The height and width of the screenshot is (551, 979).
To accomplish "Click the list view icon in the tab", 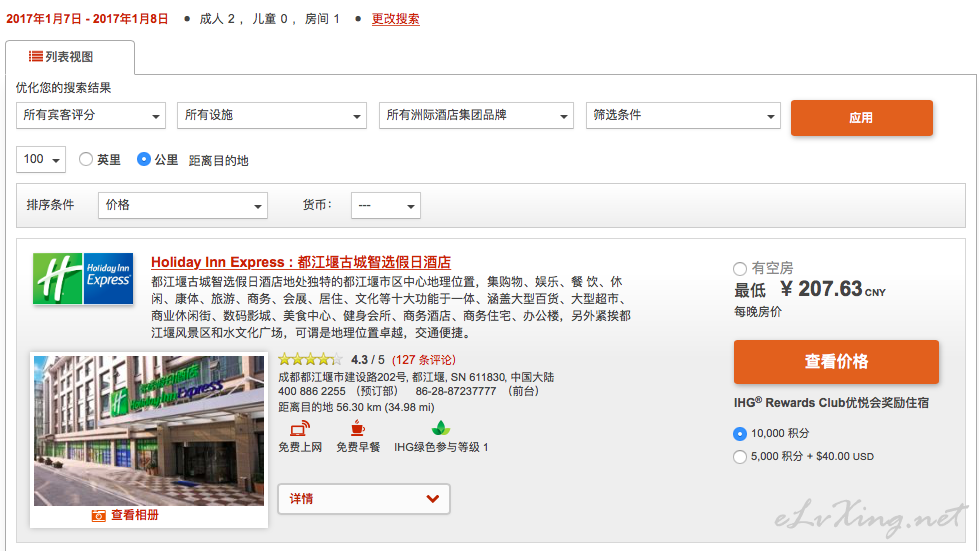I will tap(36, 56).
